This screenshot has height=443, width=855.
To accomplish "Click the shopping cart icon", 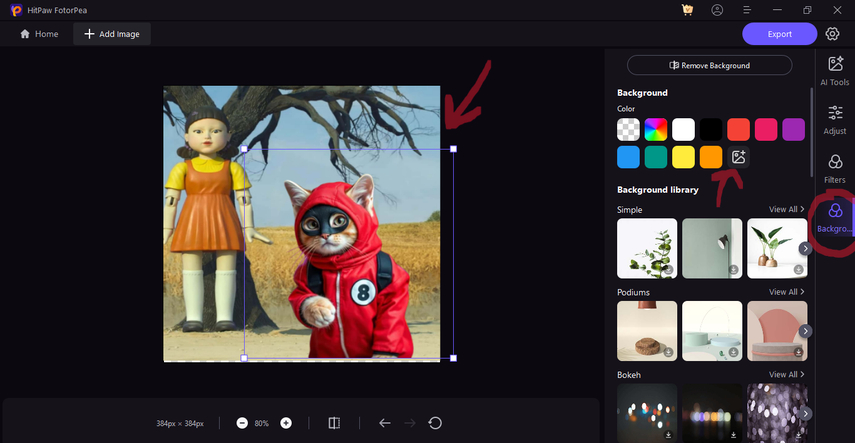I will (x=687, y=10).
